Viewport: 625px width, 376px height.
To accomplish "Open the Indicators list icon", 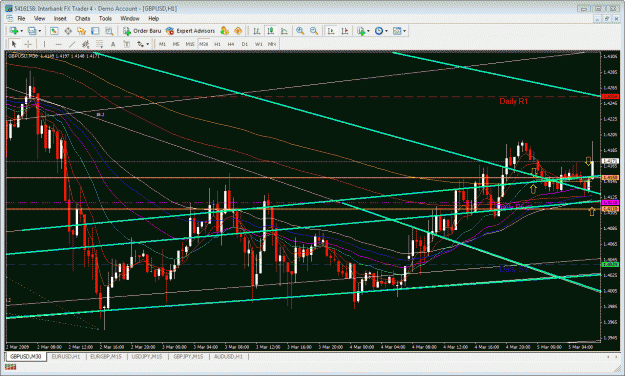I will point(361,31).
